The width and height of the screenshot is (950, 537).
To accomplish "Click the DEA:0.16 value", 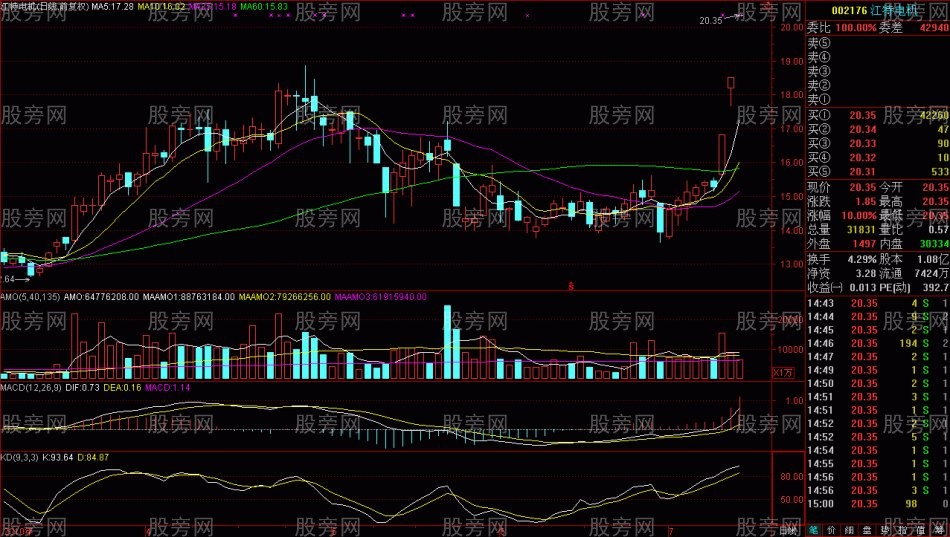I will [x=122, y=387].
